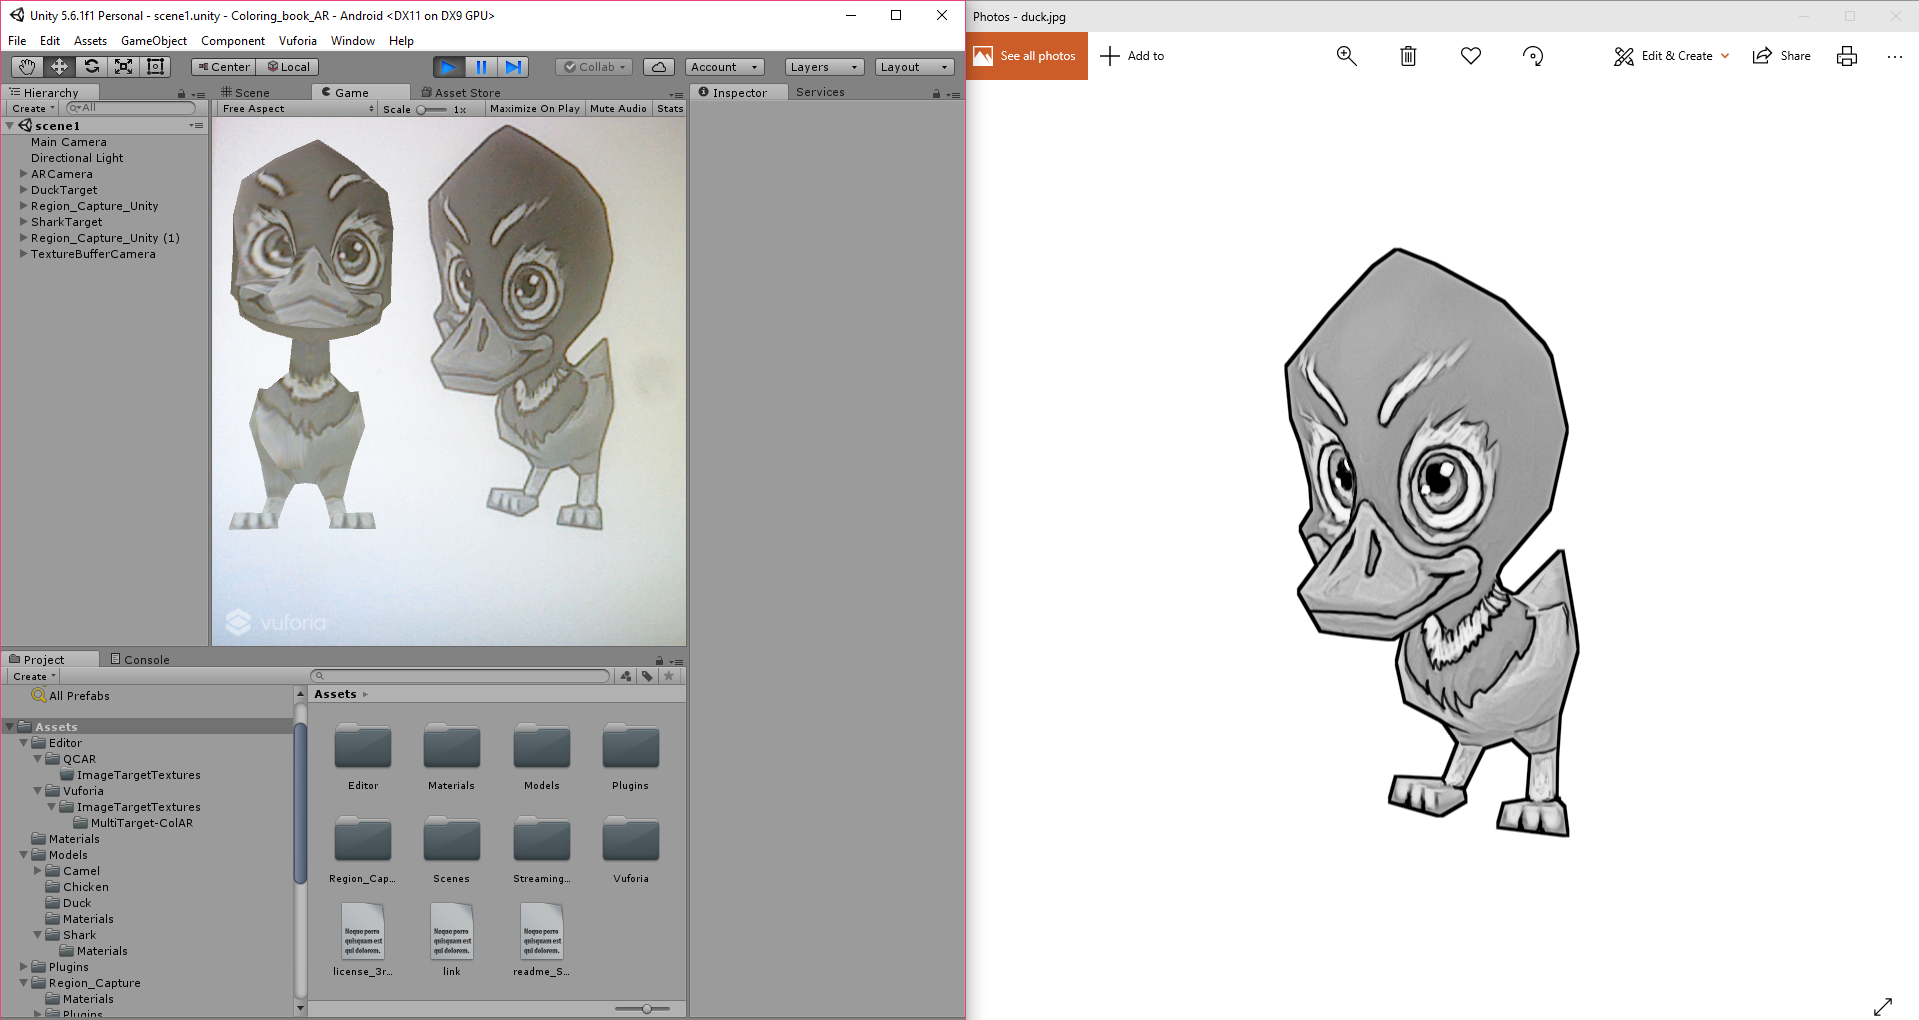This screenshot has width=1919, height=1020.
Task: Click the Project icon size slider
Action: click(x=641, y=1009)
